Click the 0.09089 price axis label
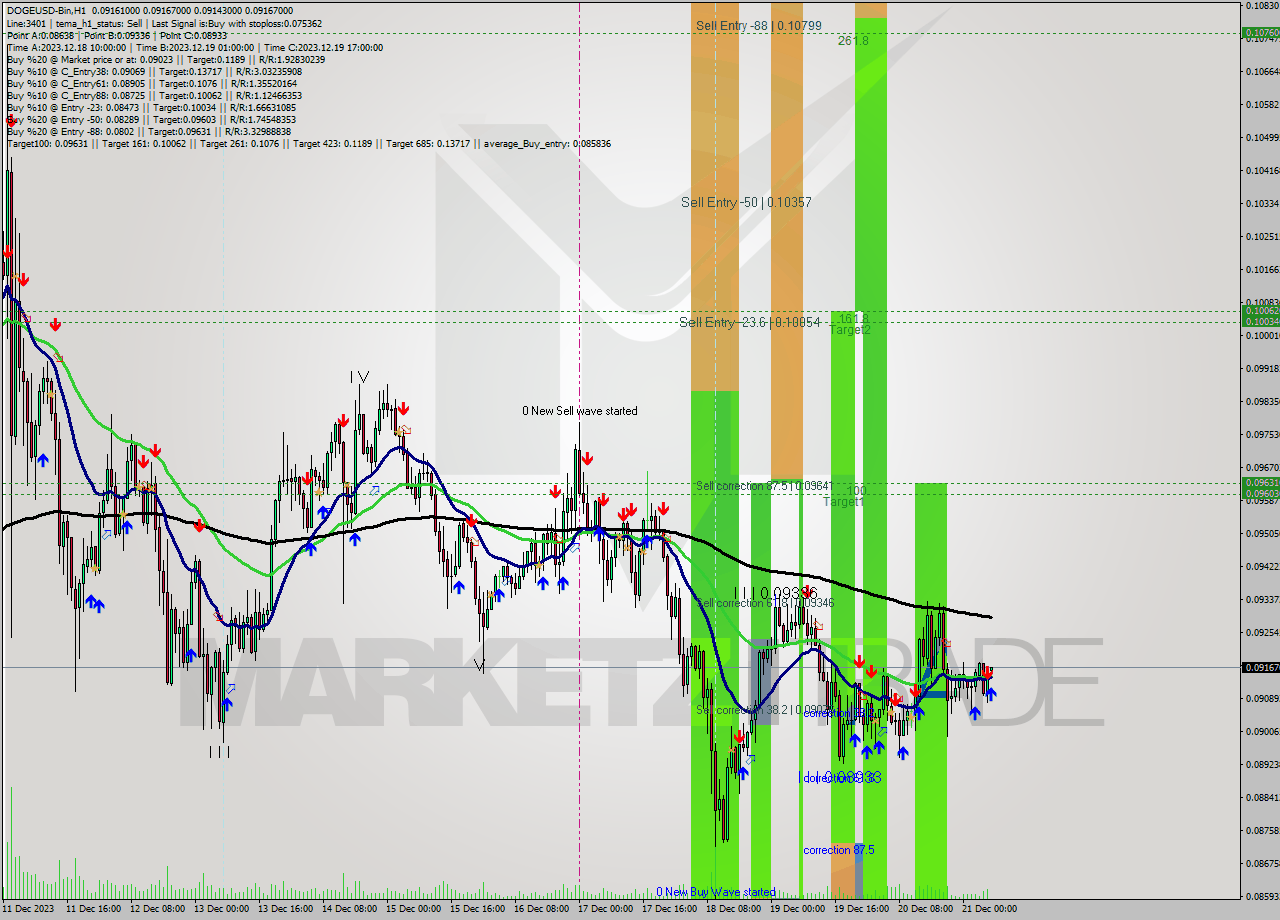1280x920 pixels. 1263,698
